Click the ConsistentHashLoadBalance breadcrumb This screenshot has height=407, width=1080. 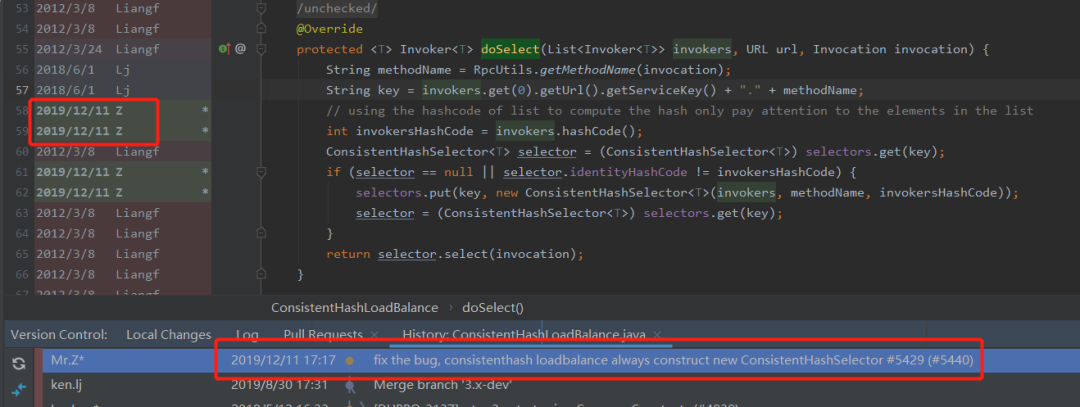(354, 308)
